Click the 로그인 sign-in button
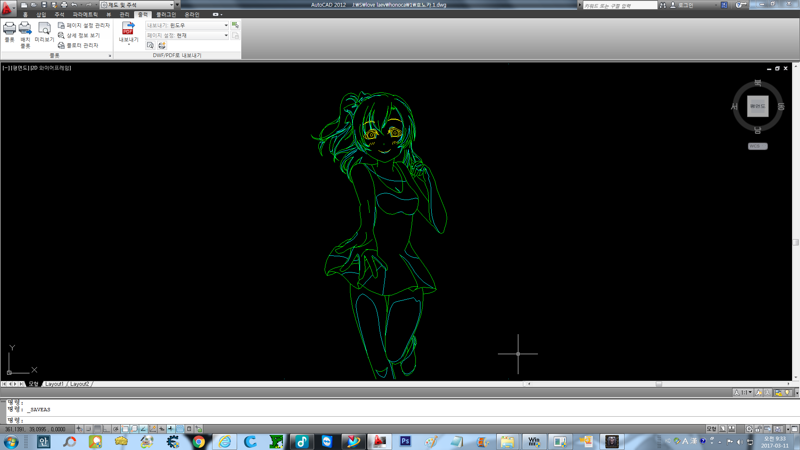The image size is (800, 450). click(x=682, y=5)
